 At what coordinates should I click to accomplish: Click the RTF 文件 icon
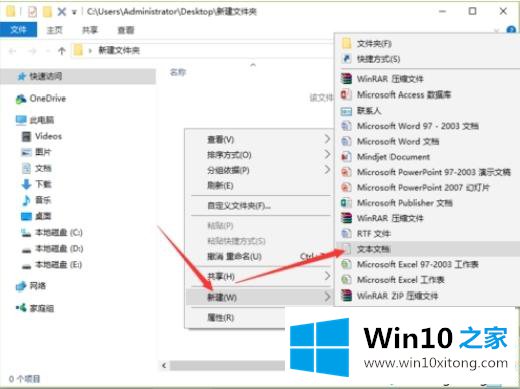tap(346, 233)
